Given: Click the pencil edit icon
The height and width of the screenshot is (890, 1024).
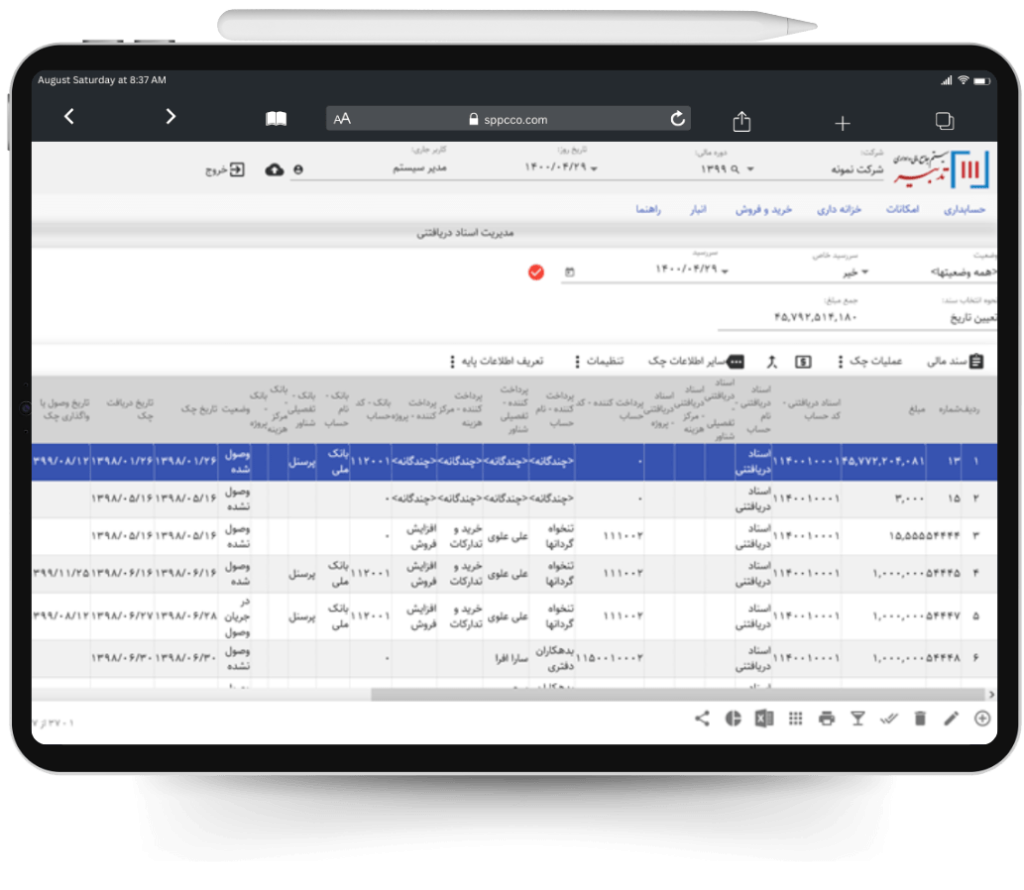Looking at the screenshot, I should pos(951,718).
